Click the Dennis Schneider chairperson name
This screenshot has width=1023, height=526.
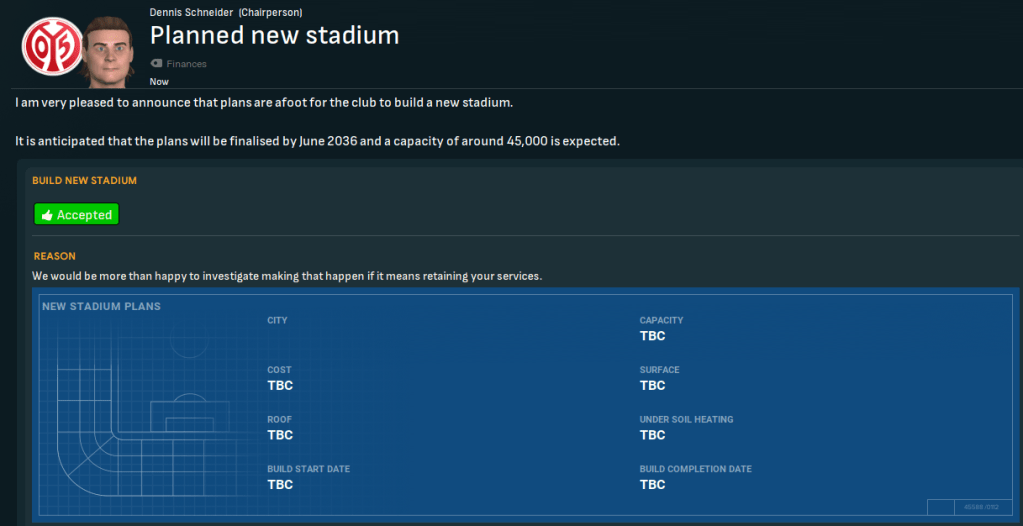click(x=191, y=12)
